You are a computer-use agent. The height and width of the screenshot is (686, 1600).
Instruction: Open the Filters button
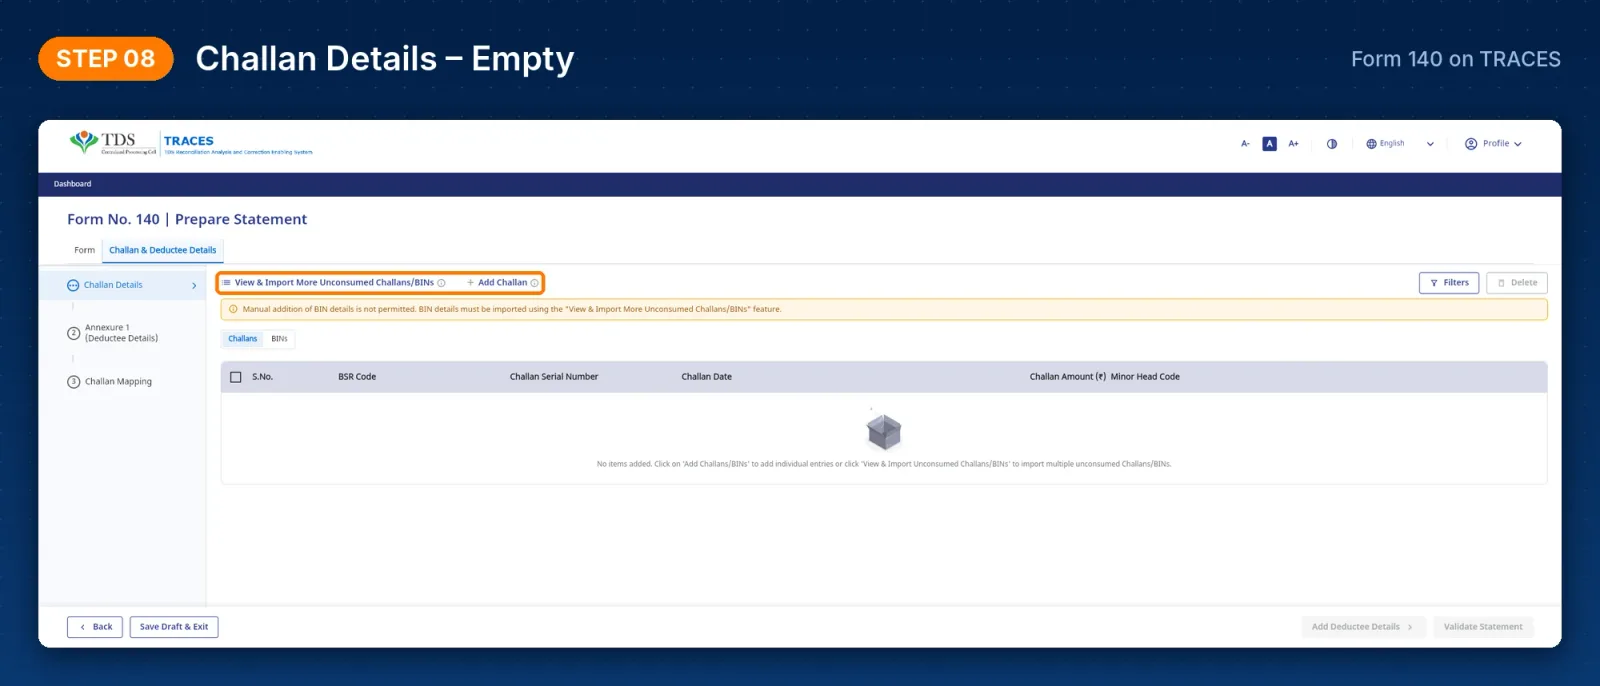click(1449, 283)
